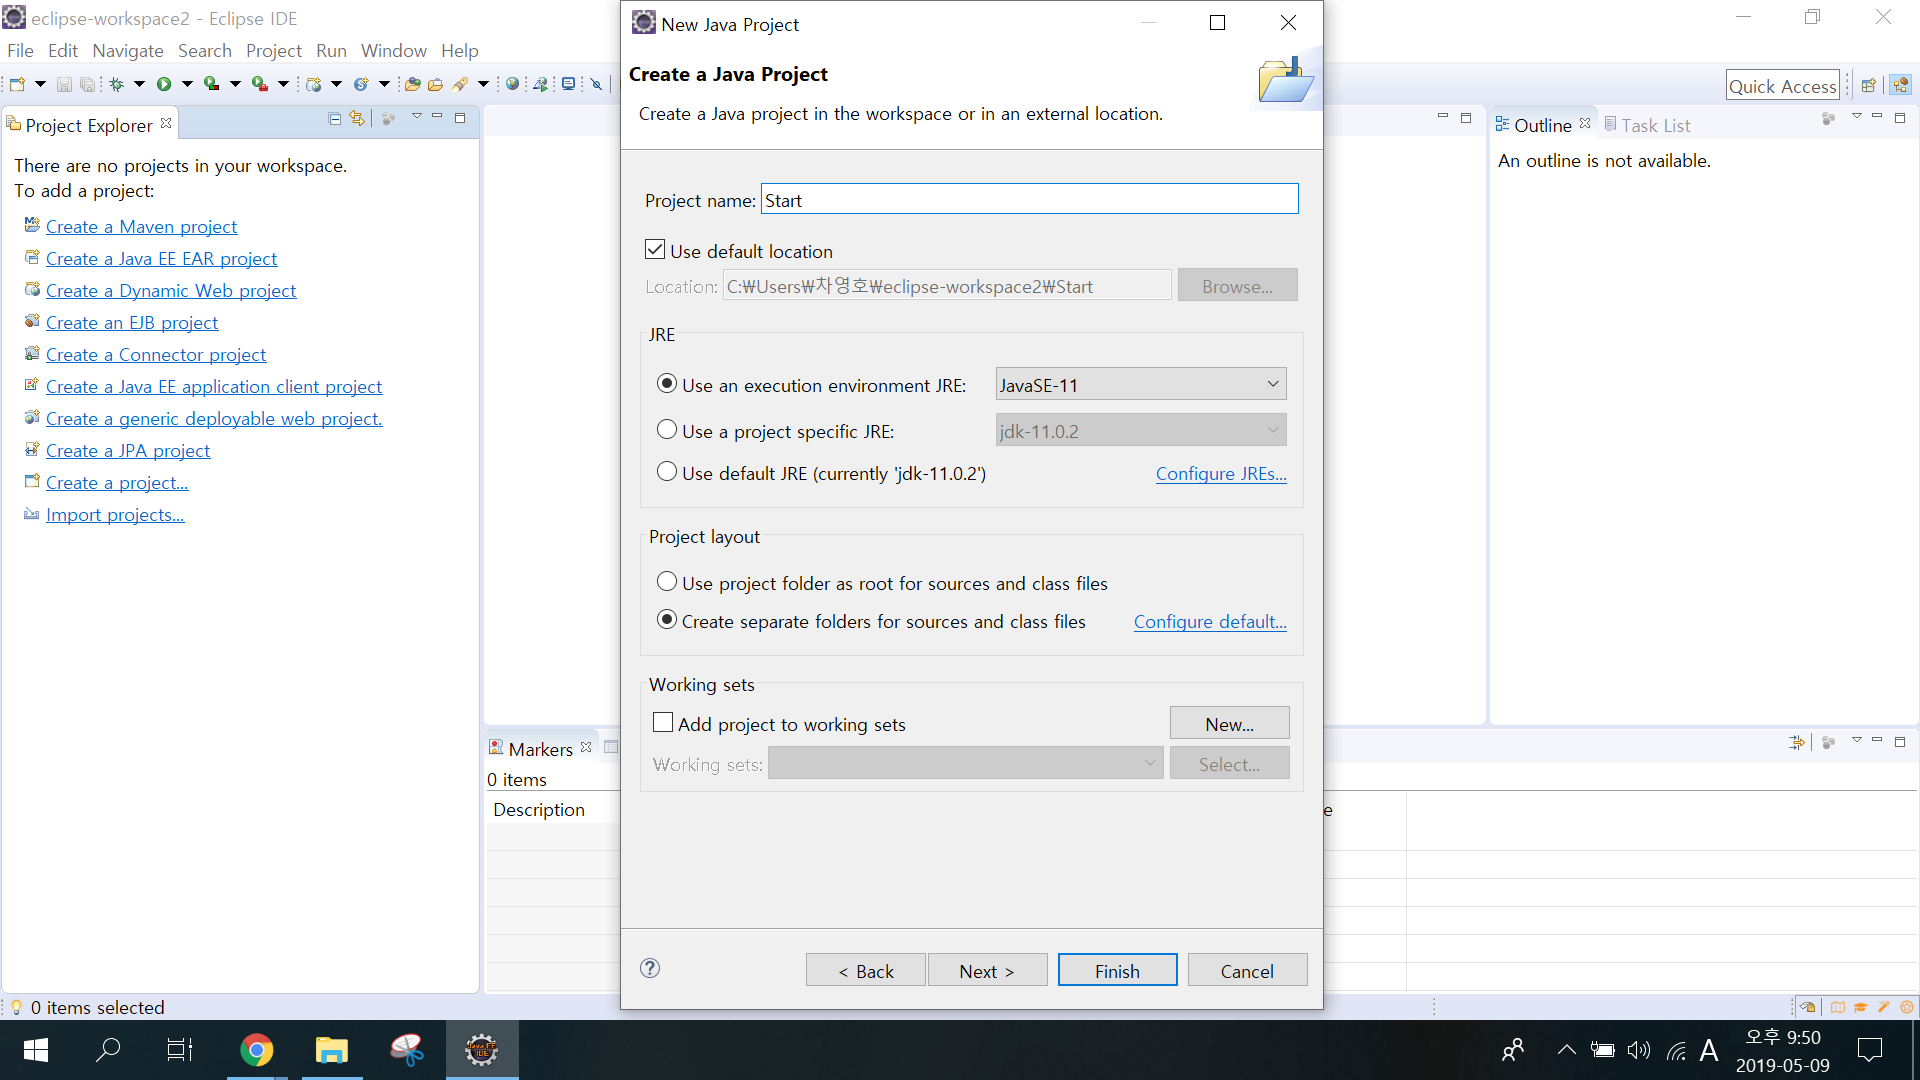The image size is (1920, 1080).
Task: Switch to the Task List tab
Action: [x=1654, y=125]
